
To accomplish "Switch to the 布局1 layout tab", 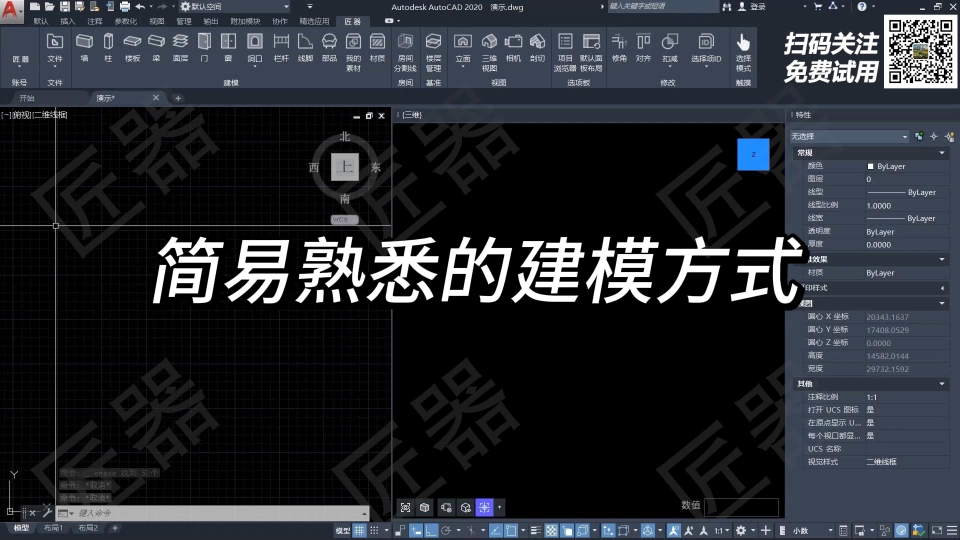I will [x=53, y=528].
